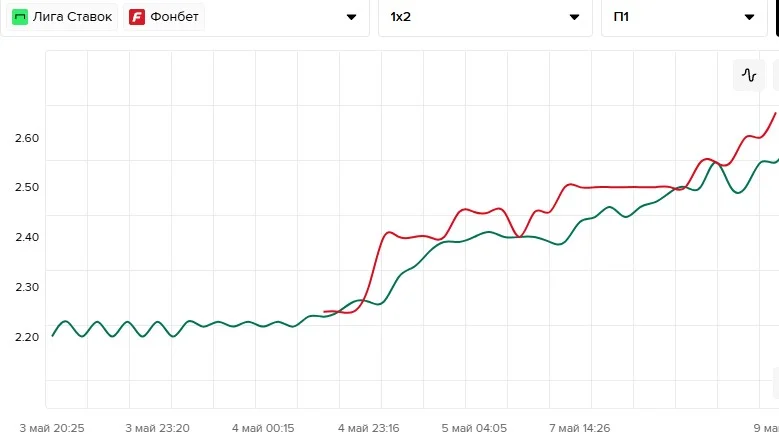Click the 2.60 value axis label
Image resolution: width=779 pixels, height=441 pixels.
pos(27,138)
